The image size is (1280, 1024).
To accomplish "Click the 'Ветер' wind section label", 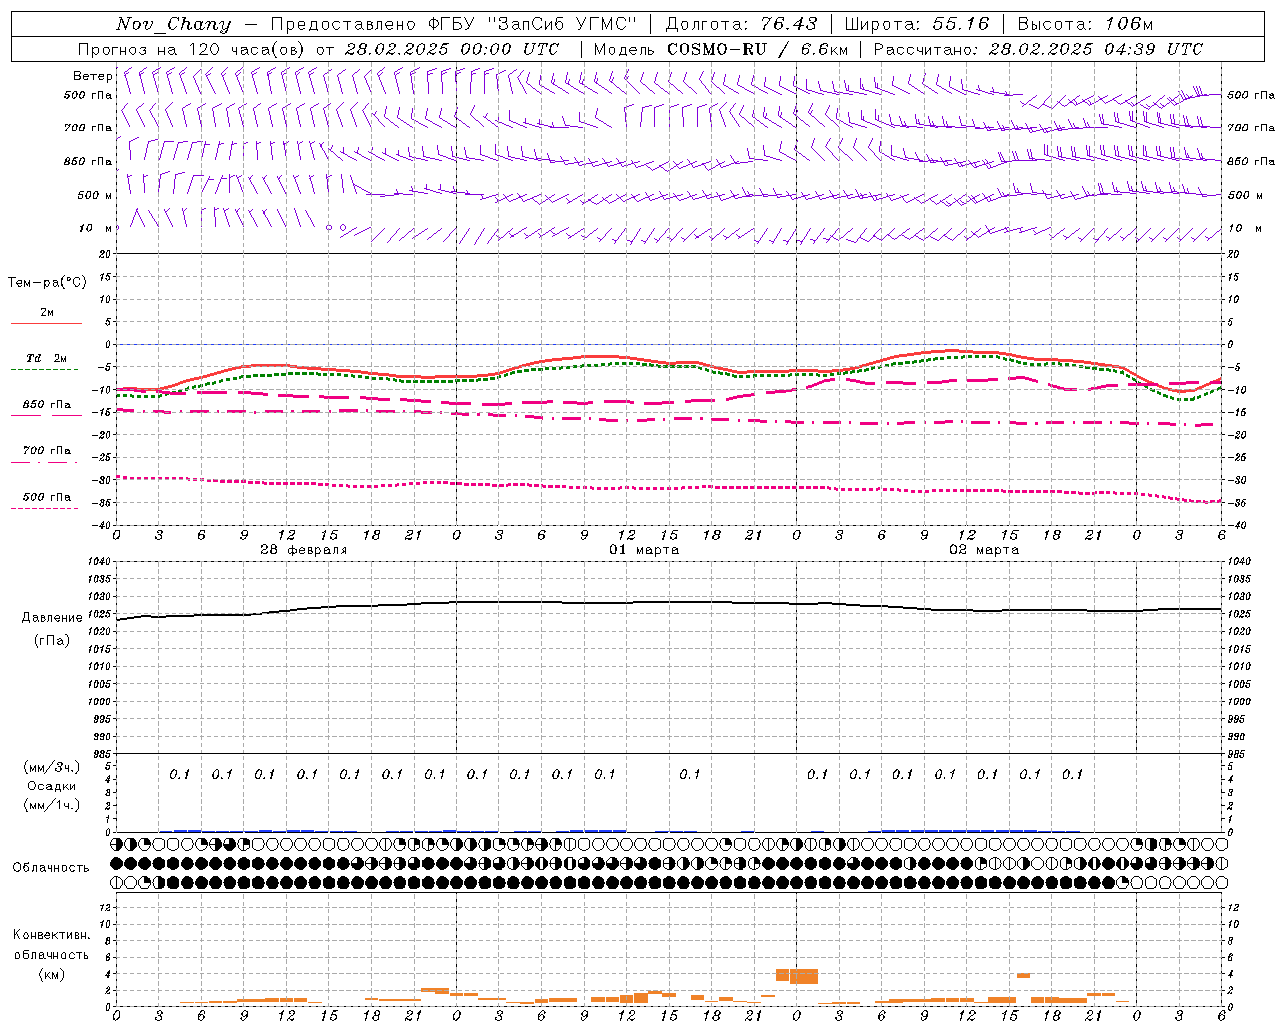I will tap(93, 76).
